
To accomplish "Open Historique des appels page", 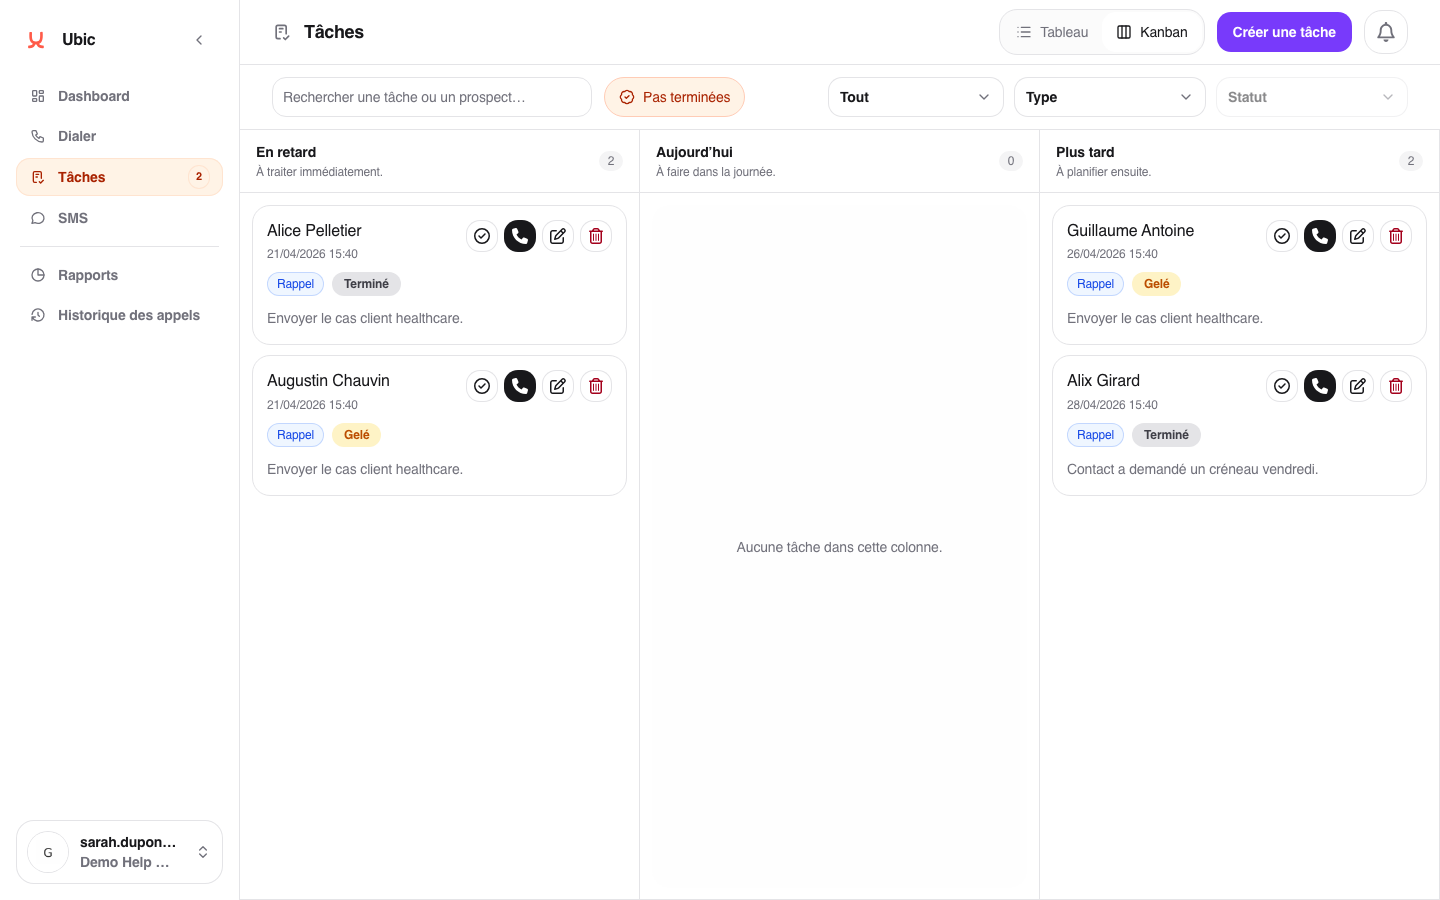I will point(128,315).
